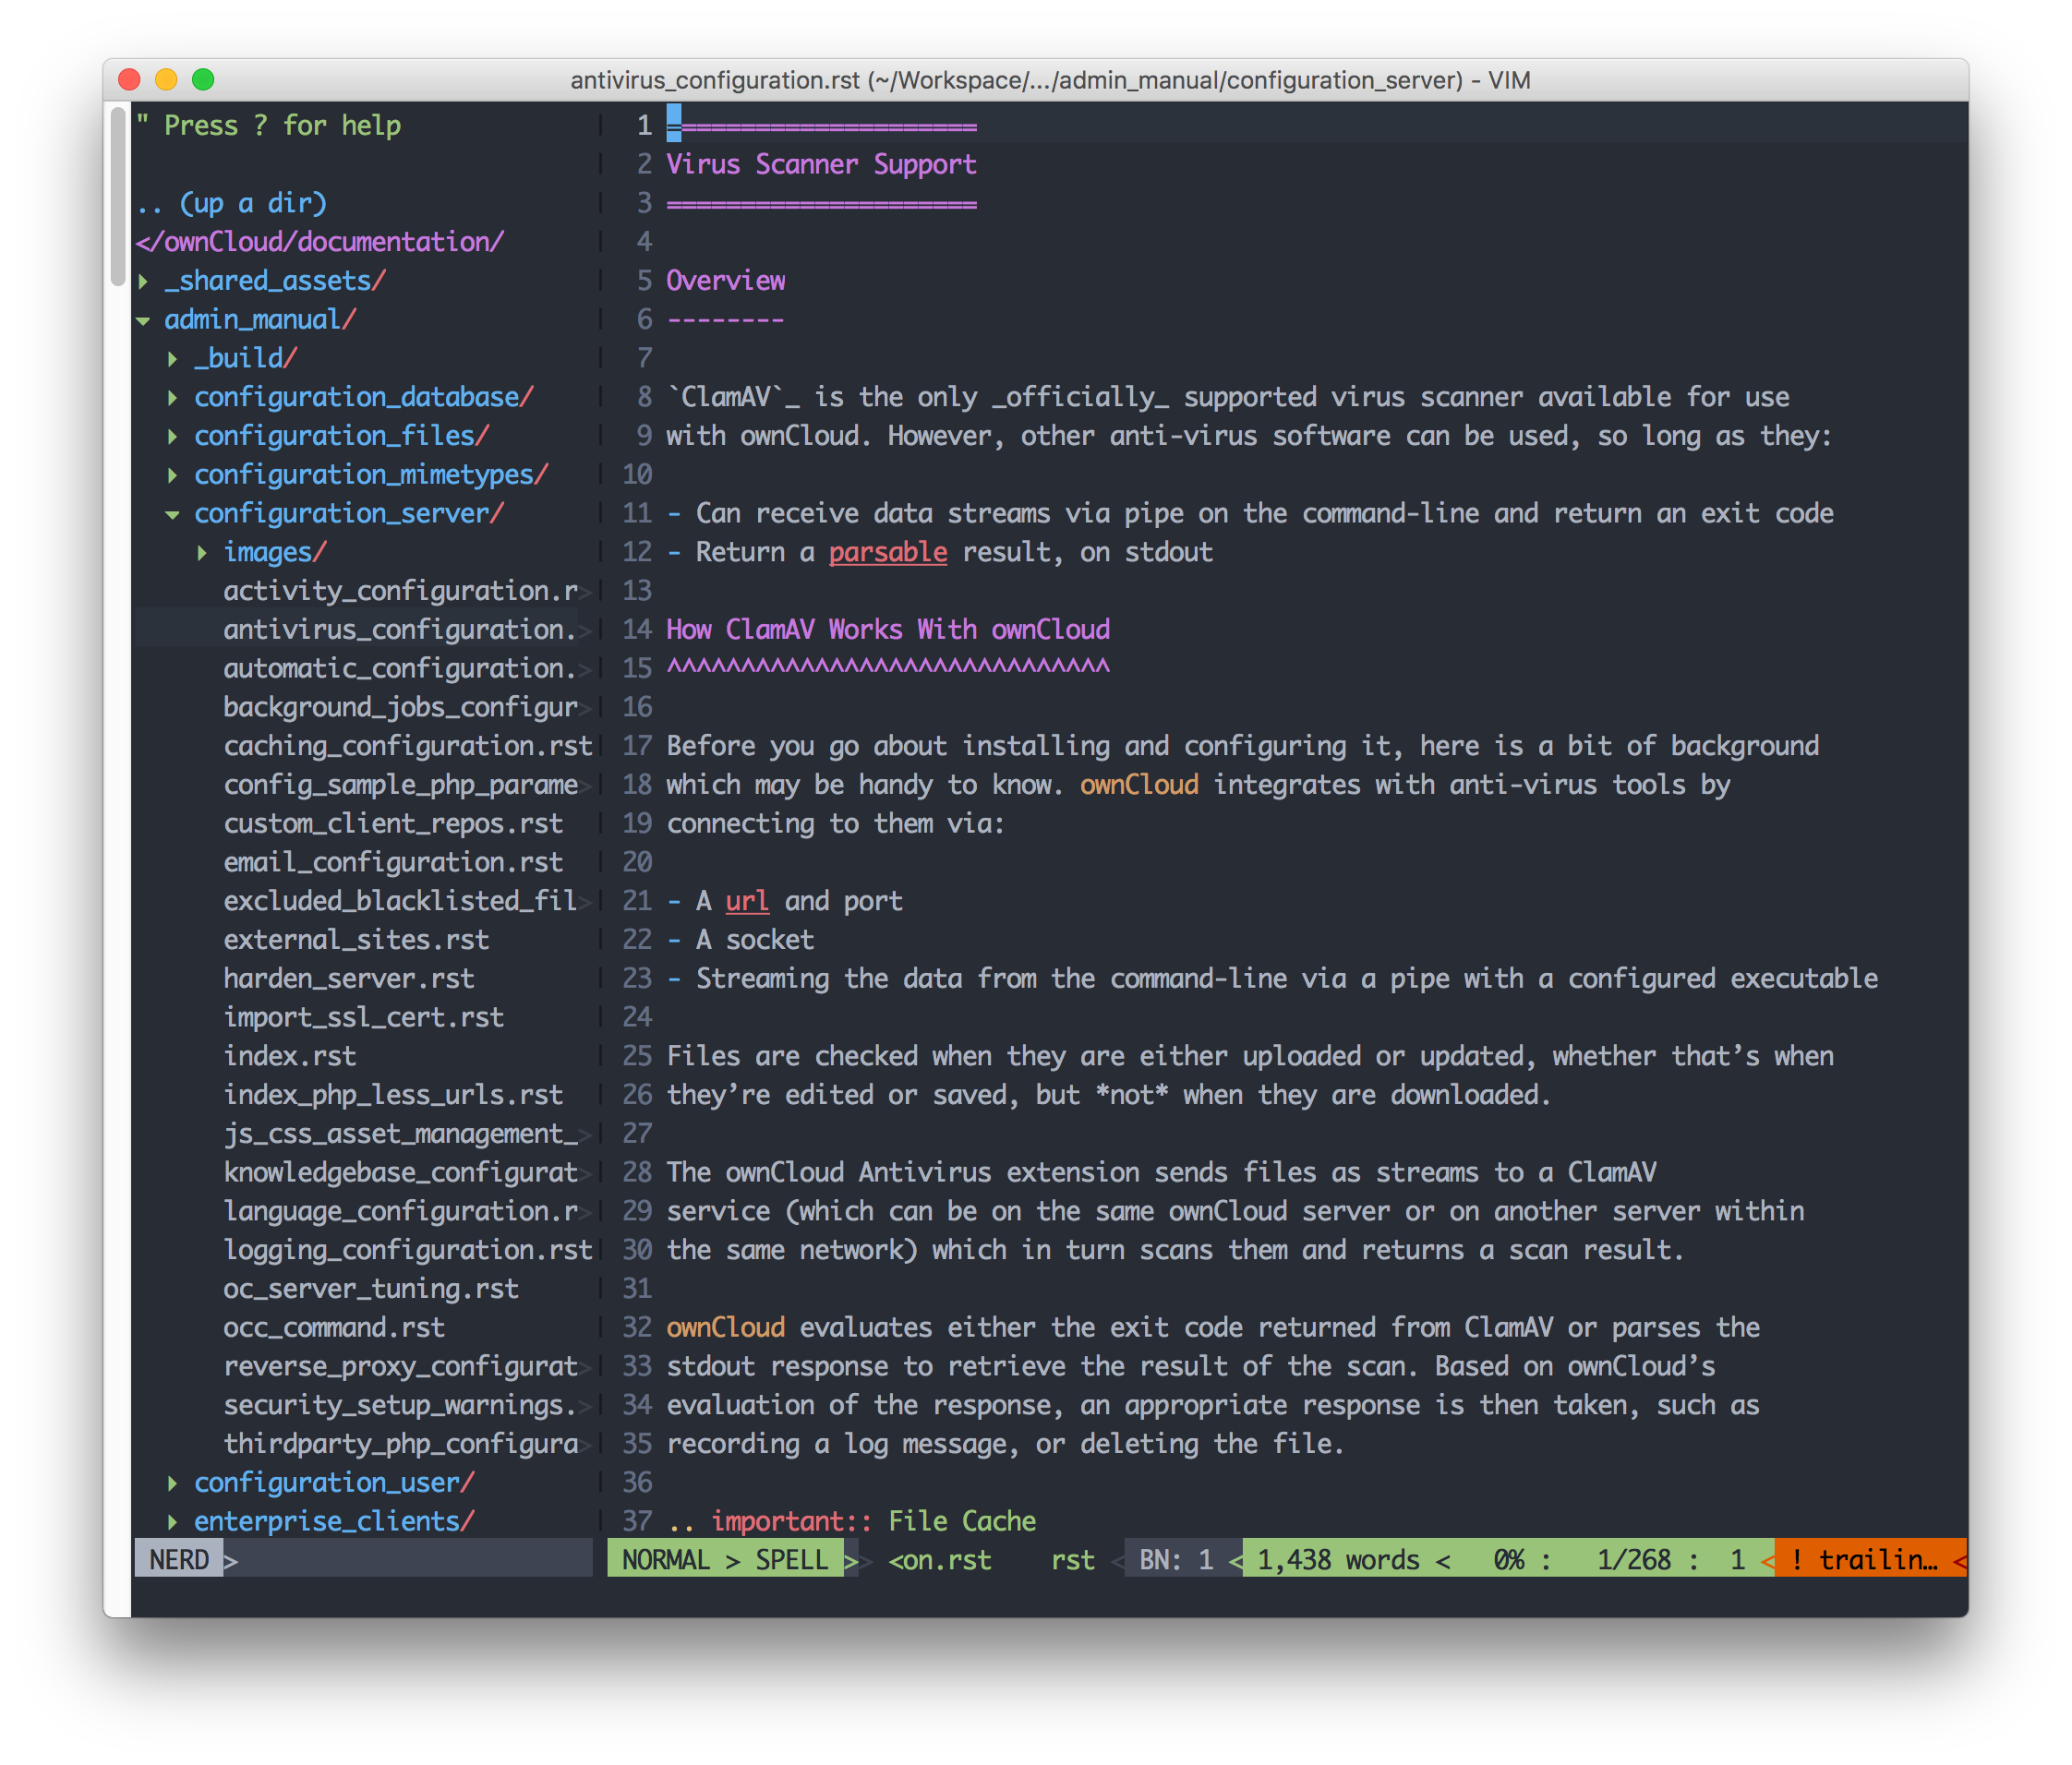The image size is (2072, 1765).
Task: Open import_ssl_cert.rst file
Action: click(364, 1018)
